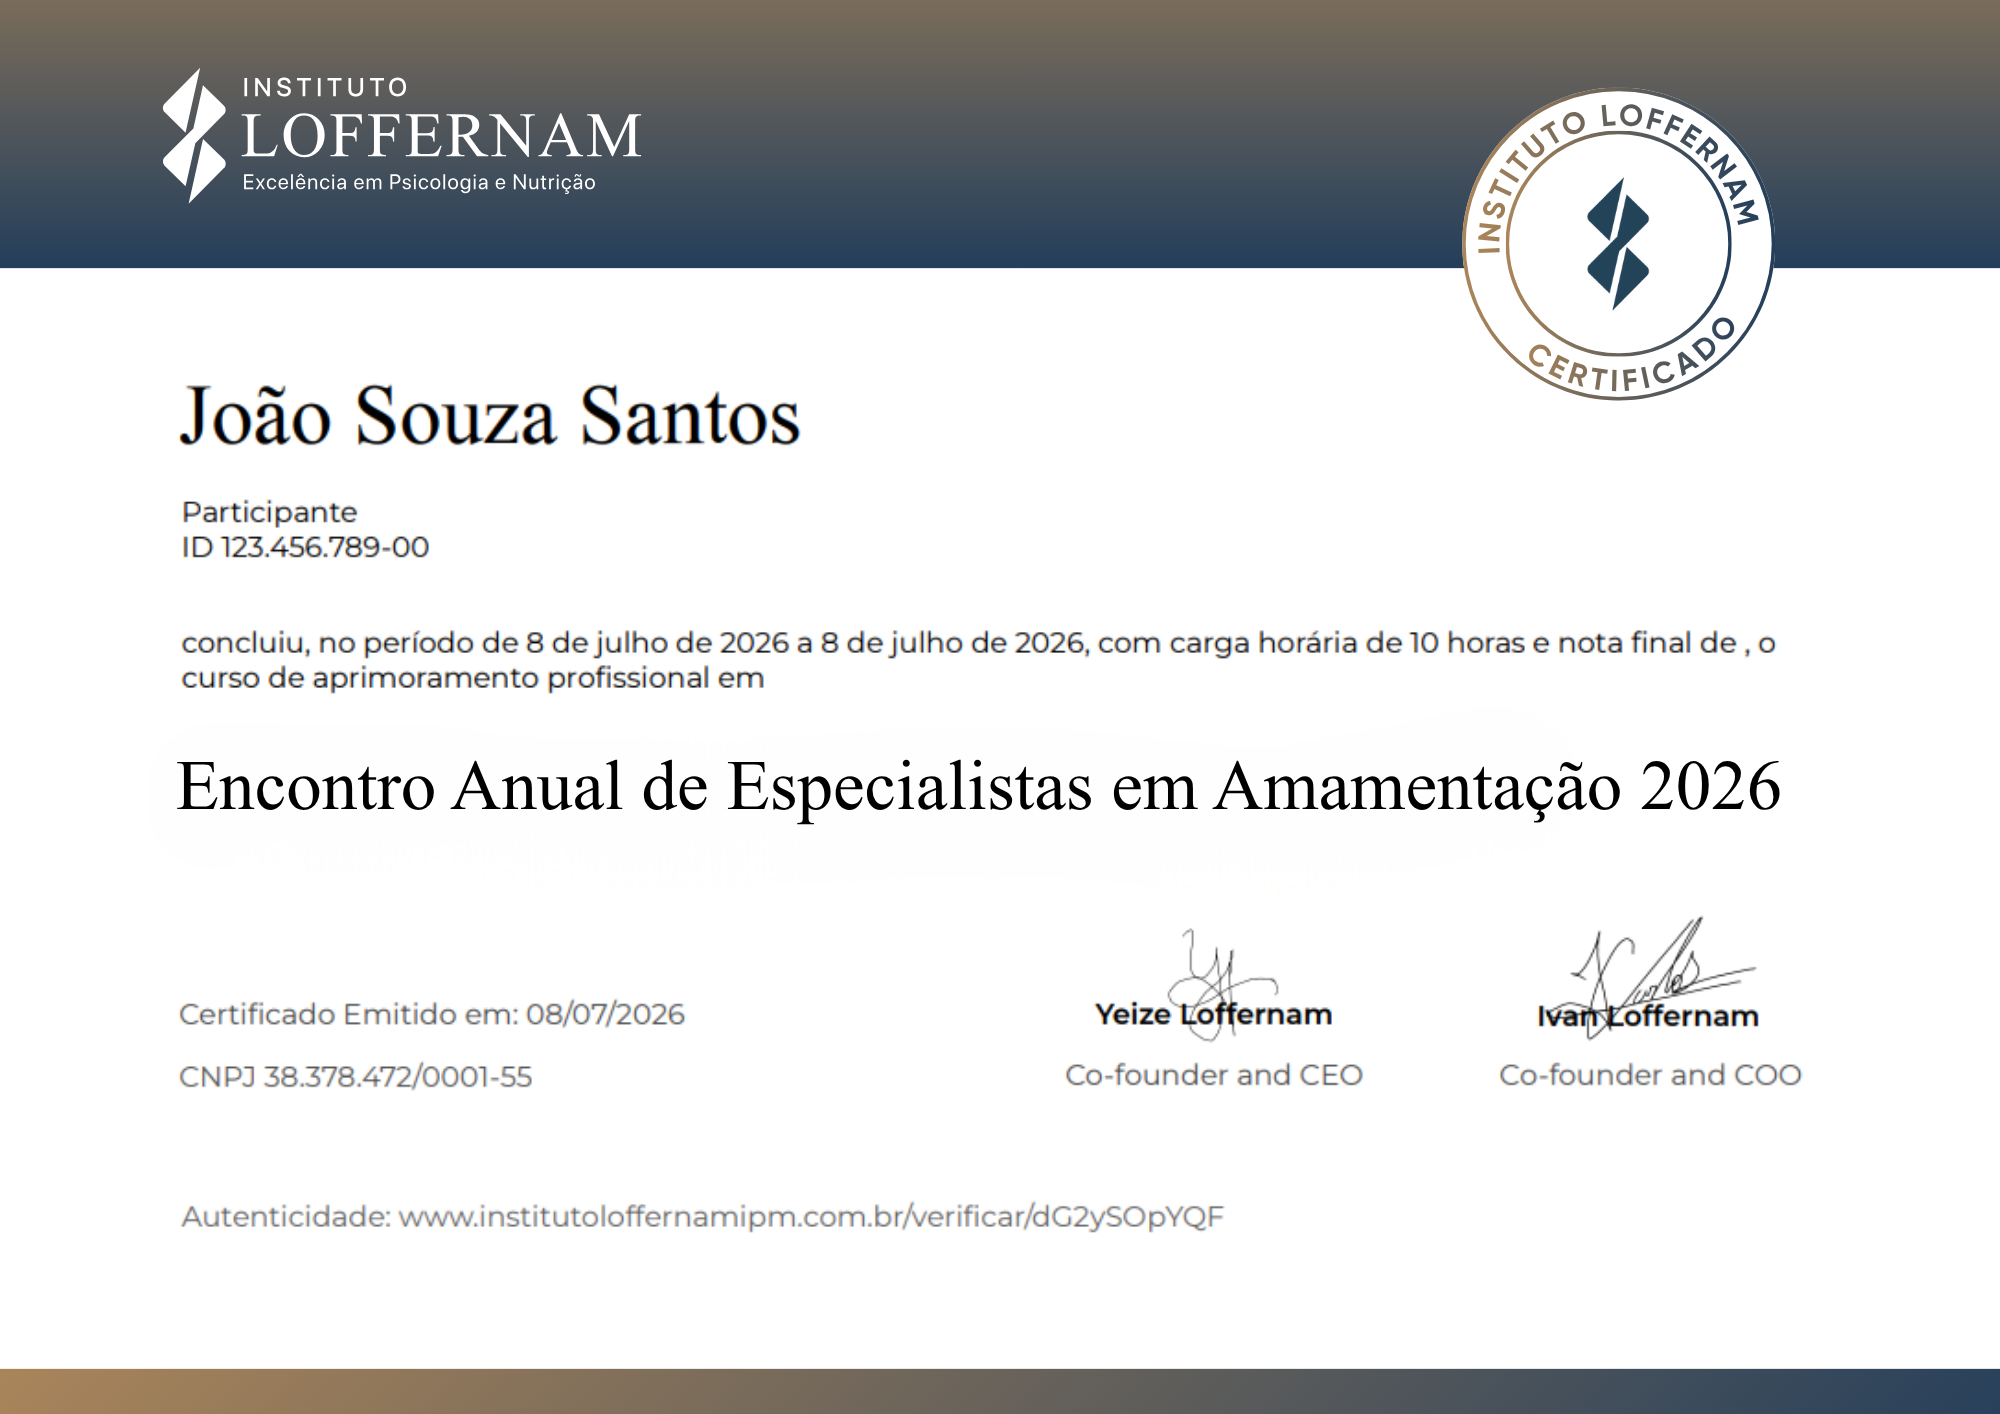The image size is (2000, 1414).
Task: Click the 'ID 123.456.789-00' text
Action: pyautogui.click(x=305, y=547)
